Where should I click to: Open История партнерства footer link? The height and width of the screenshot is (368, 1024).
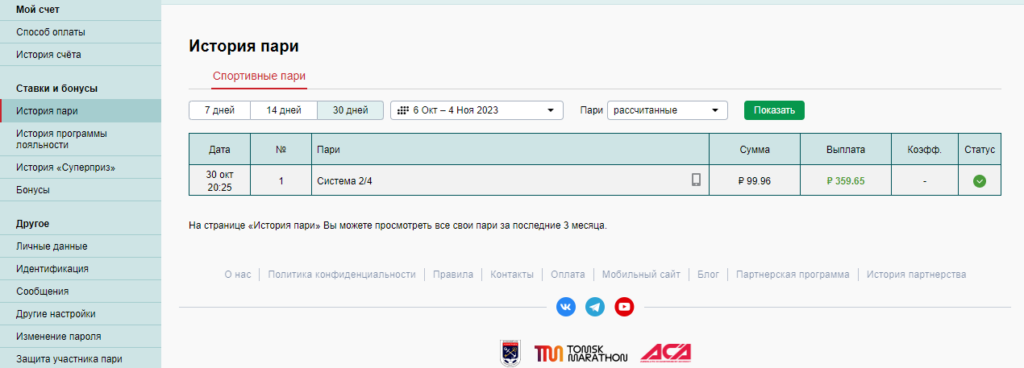916,275
